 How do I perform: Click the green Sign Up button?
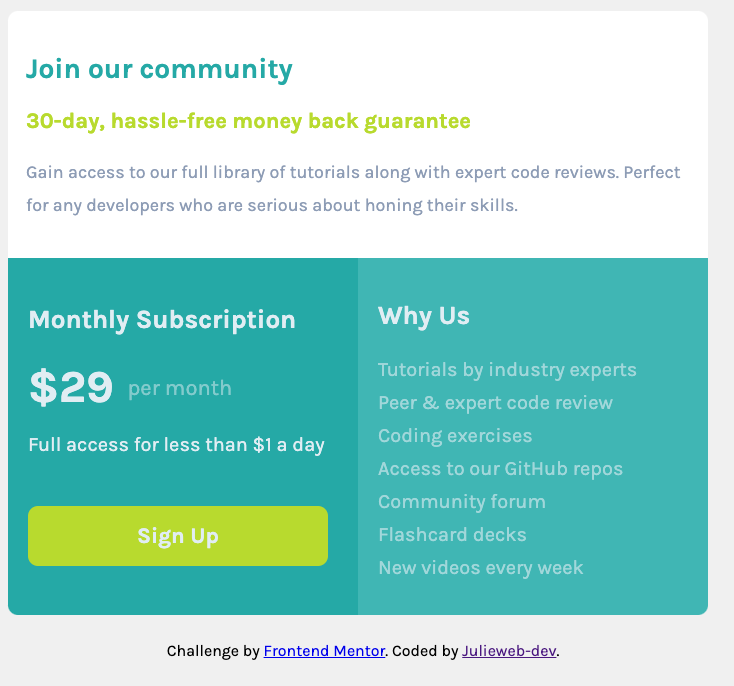178,536
